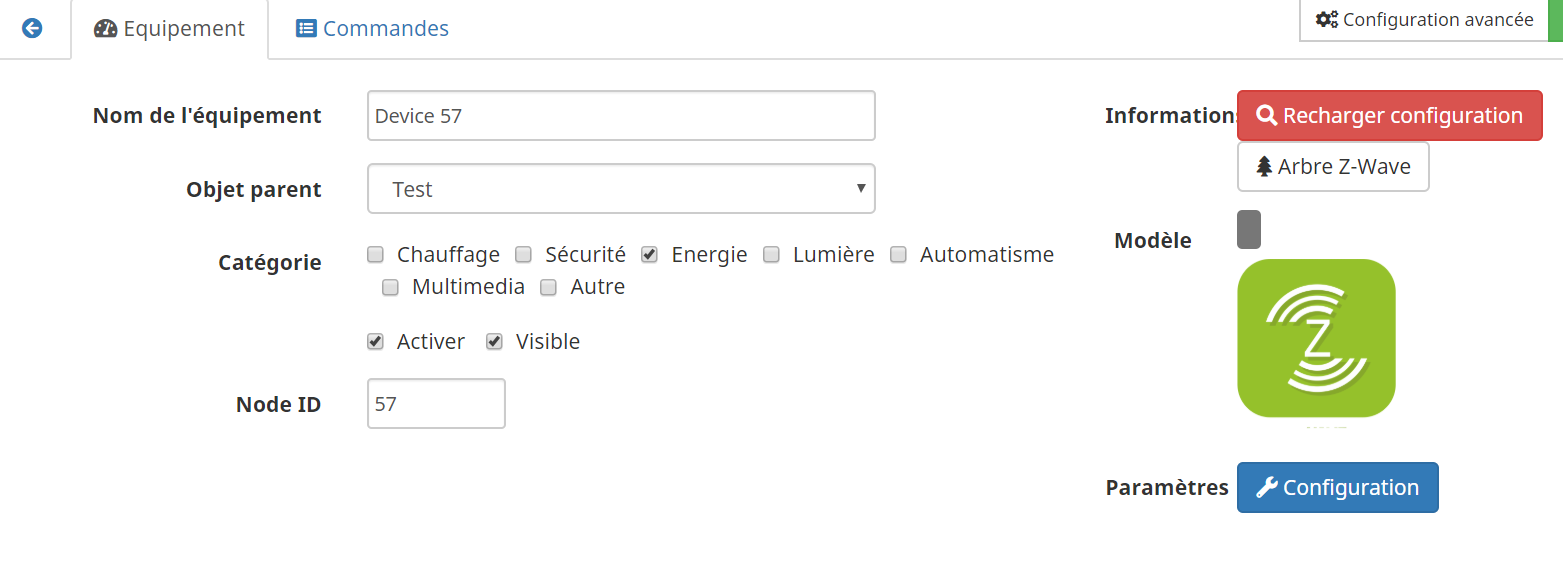Screen dimensions: 1563x576
Task: Select the Equipement tab
Action: (169, 29)
